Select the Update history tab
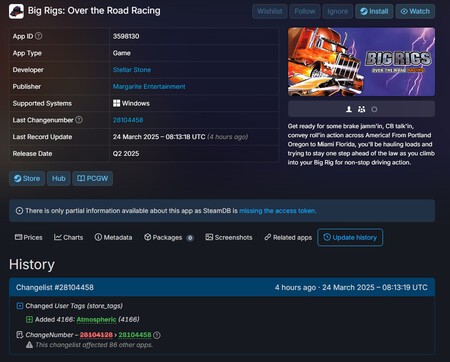 (350, 237)
